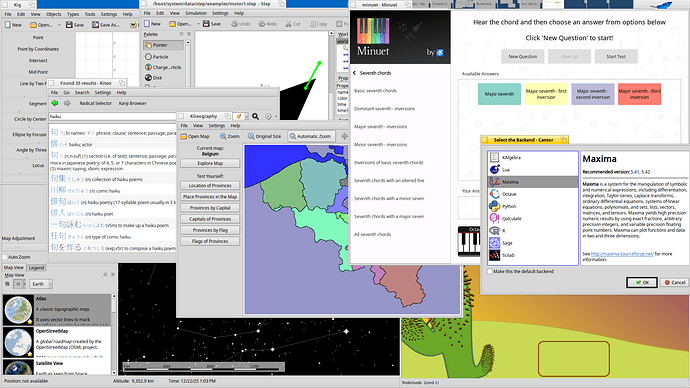
Task: Select the Qalculate backend in Cantor
Action: [533, 219]
